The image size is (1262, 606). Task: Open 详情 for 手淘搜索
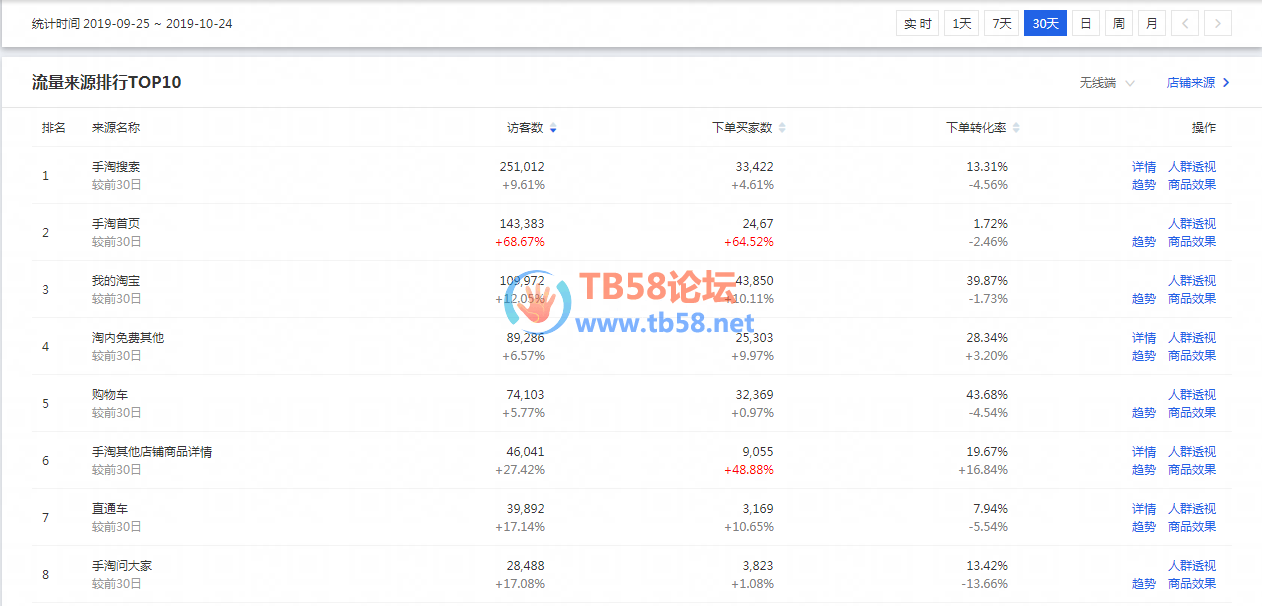coord(1144,167)
